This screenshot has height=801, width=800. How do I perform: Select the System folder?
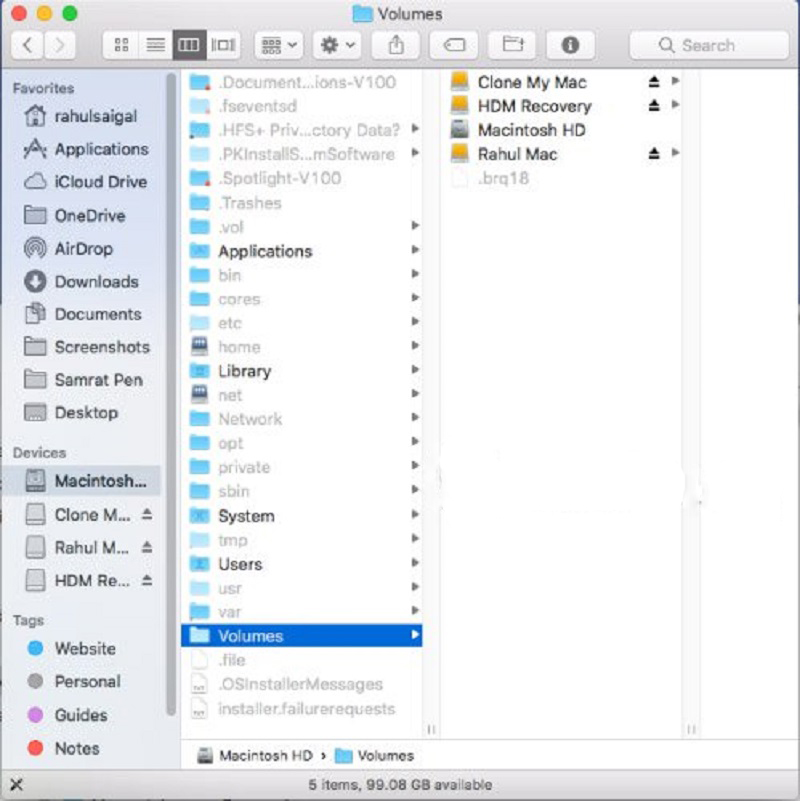click(x=301, y=516)
